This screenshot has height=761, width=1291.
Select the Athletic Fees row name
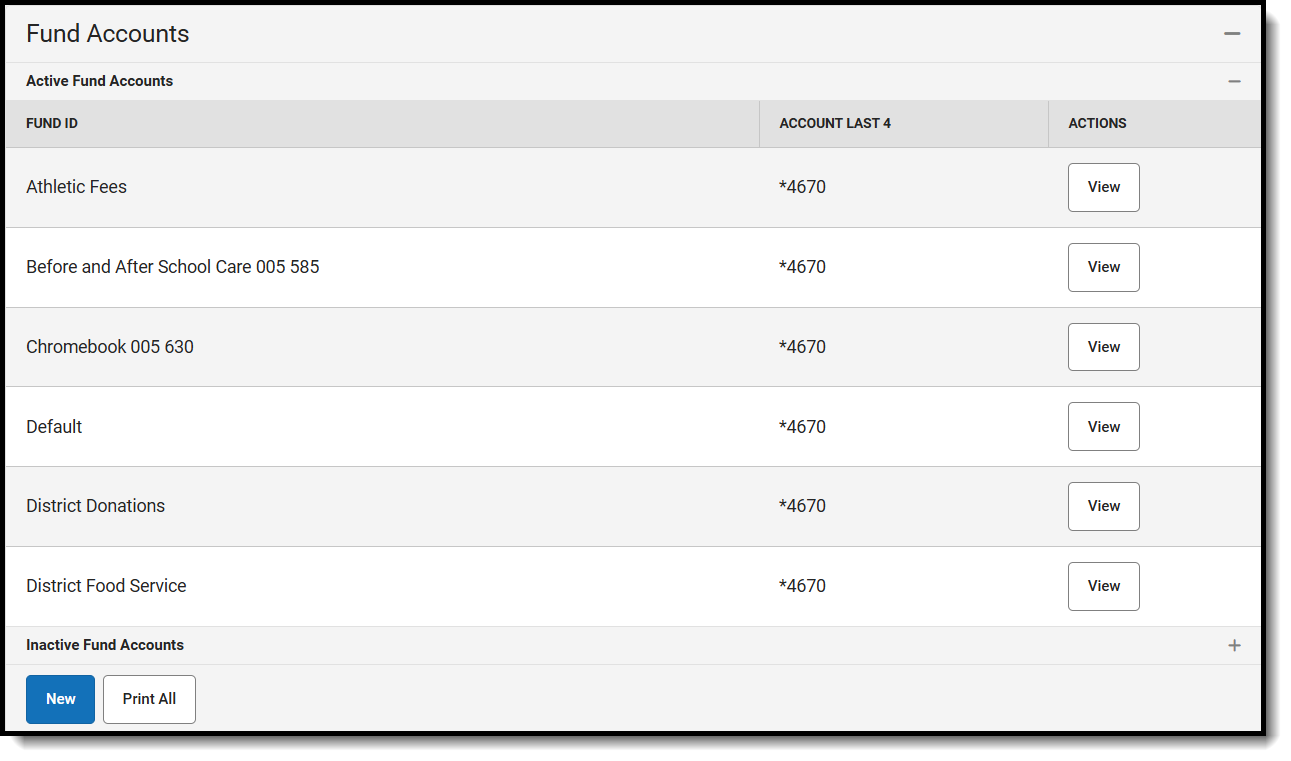click(x=76, y=187)
